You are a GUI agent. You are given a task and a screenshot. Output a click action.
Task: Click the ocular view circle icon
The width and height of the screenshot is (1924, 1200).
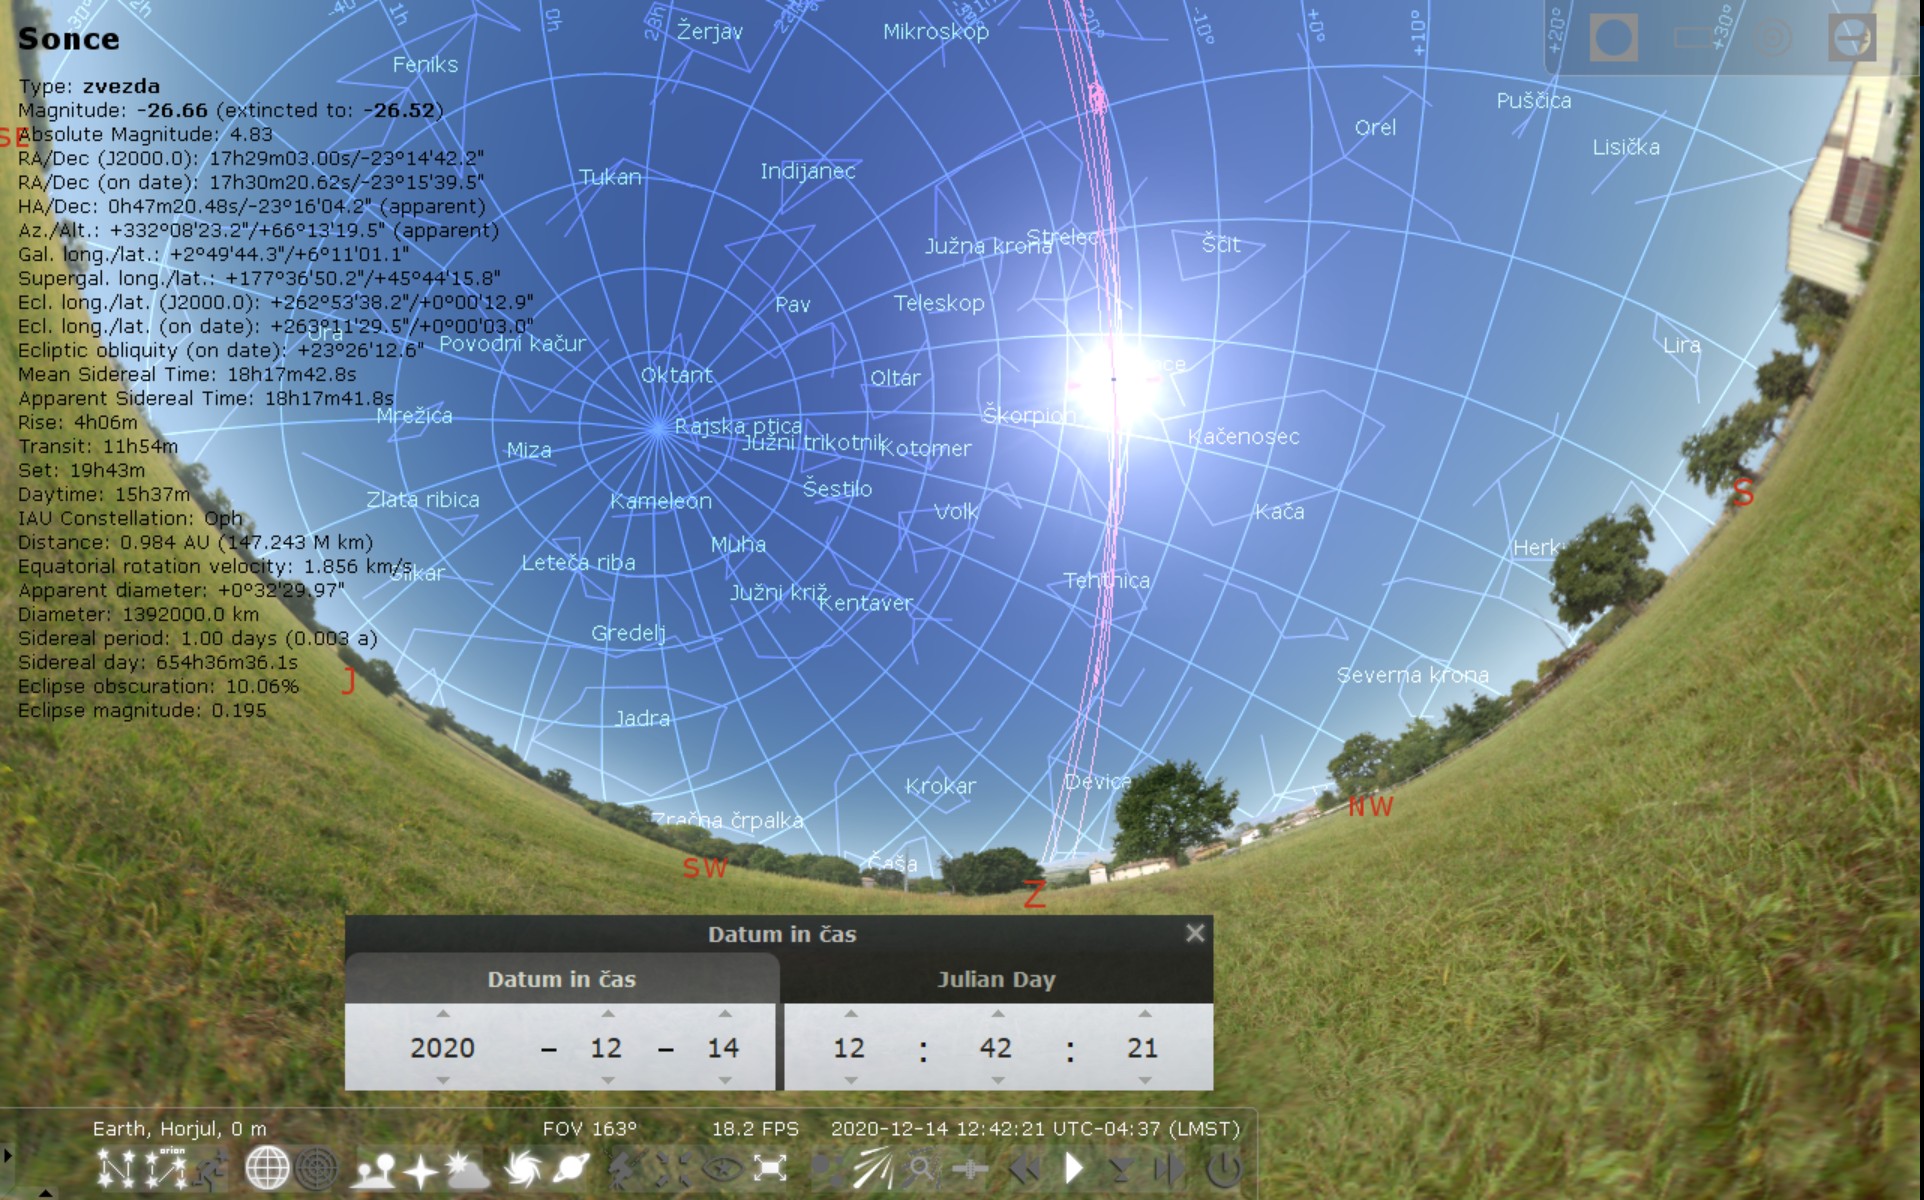[x=1613, y=39]
